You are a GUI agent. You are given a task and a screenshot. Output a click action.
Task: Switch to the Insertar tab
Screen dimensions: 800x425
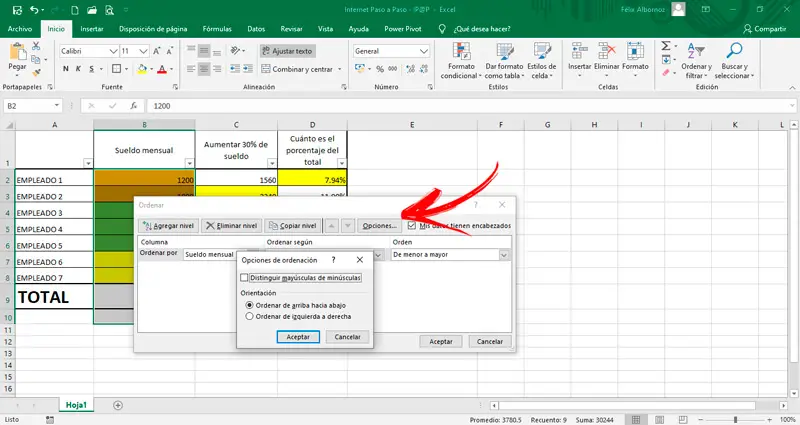[92, 29]
